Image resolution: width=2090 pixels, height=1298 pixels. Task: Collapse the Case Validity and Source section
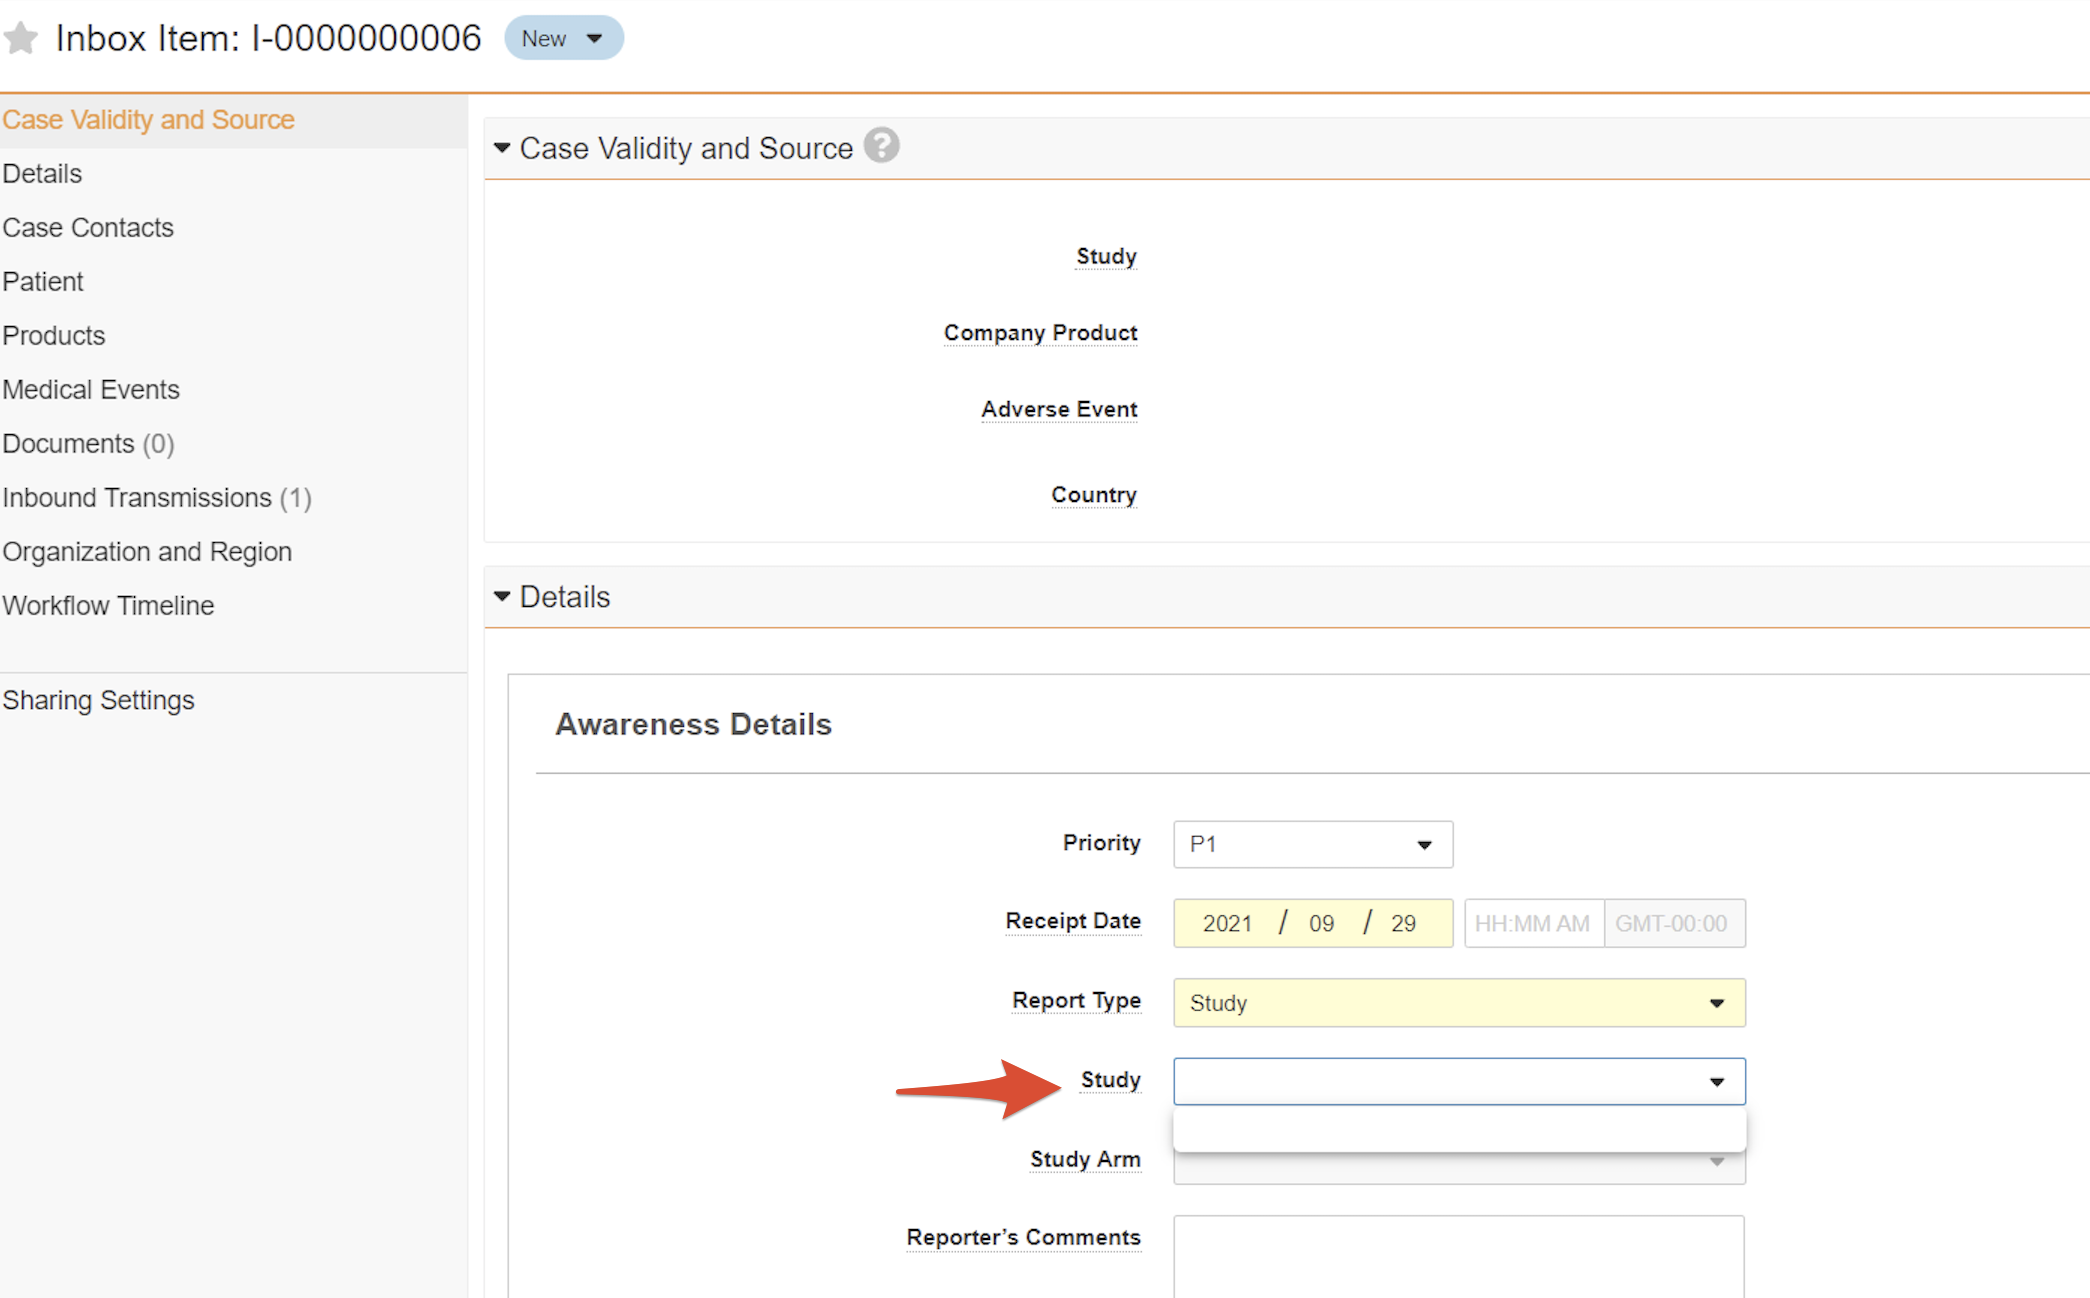502,148
